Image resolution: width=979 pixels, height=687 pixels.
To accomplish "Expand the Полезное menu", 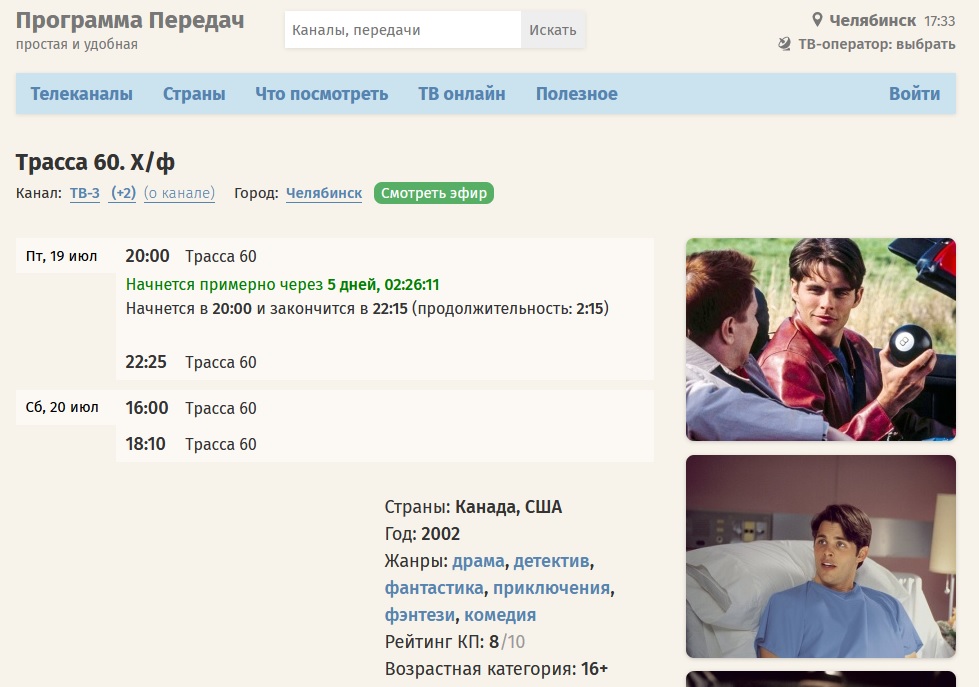I will [x=576, y=94].
